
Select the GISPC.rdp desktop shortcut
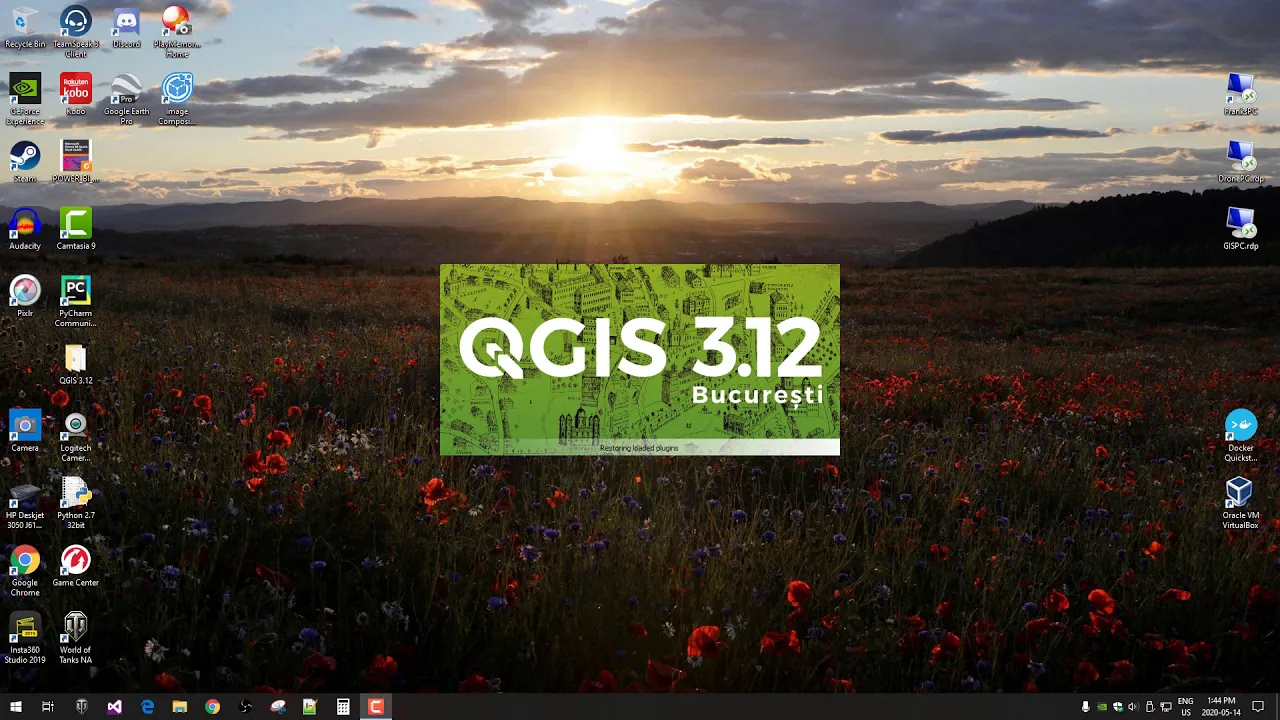pos(1240,229)
